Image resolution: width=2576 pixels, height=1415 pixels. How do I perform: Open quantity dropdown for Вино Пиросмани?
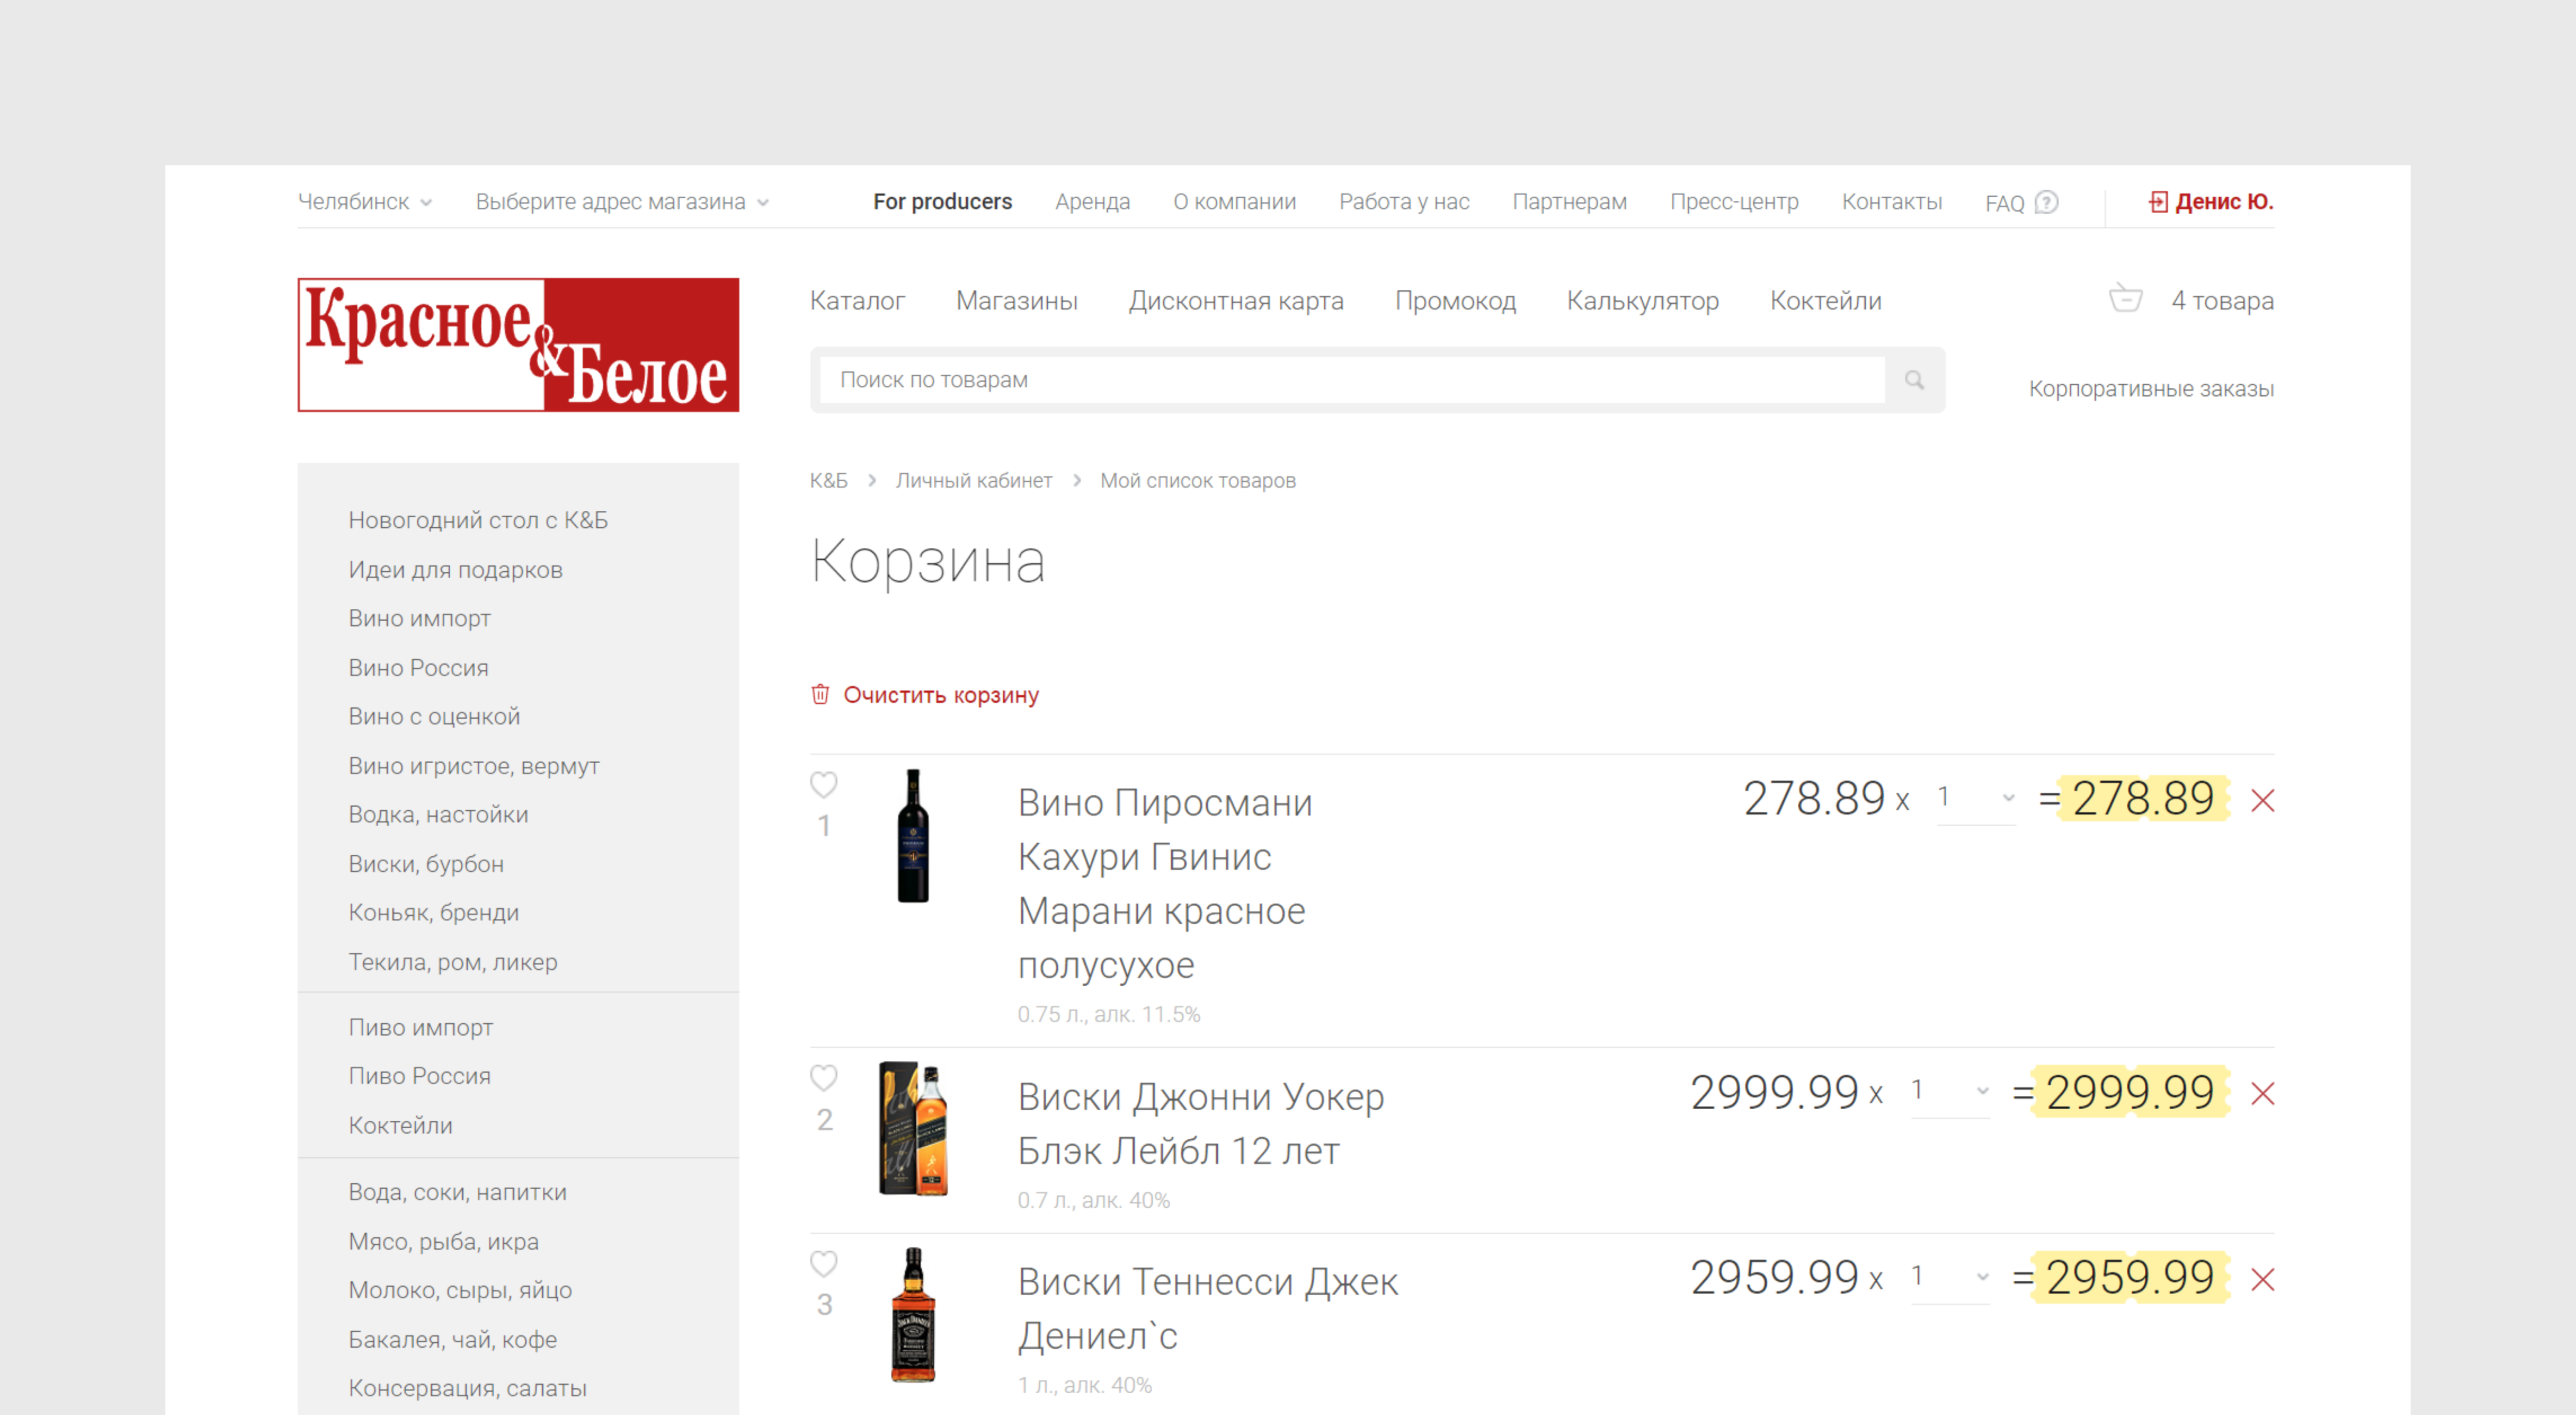pyautogui.click(x=1976, y=798)
